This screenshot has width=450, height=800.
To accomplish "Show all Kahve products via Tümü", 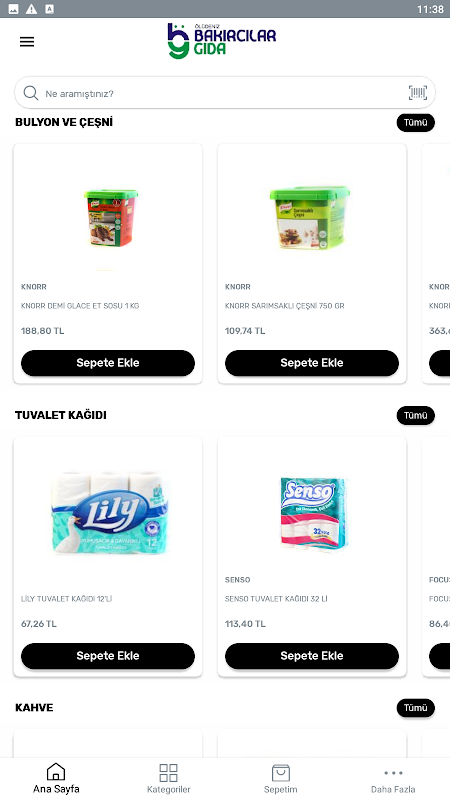I will (416, 708).
